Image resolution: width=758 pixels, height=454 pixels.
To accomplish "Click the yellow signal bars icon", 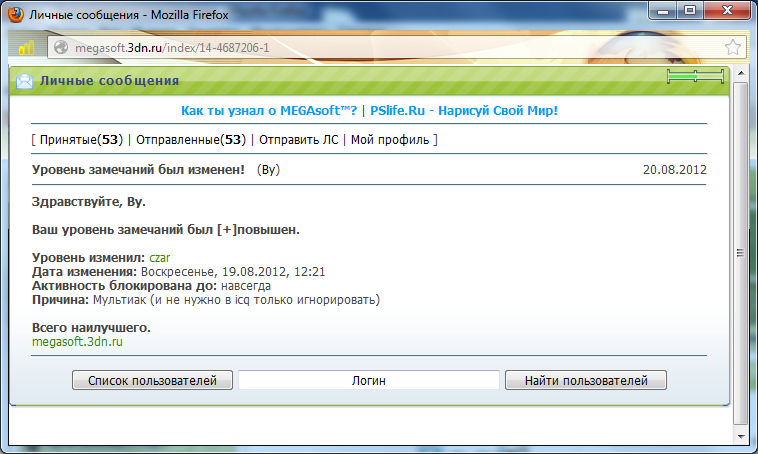I will [x=26, y=47].
